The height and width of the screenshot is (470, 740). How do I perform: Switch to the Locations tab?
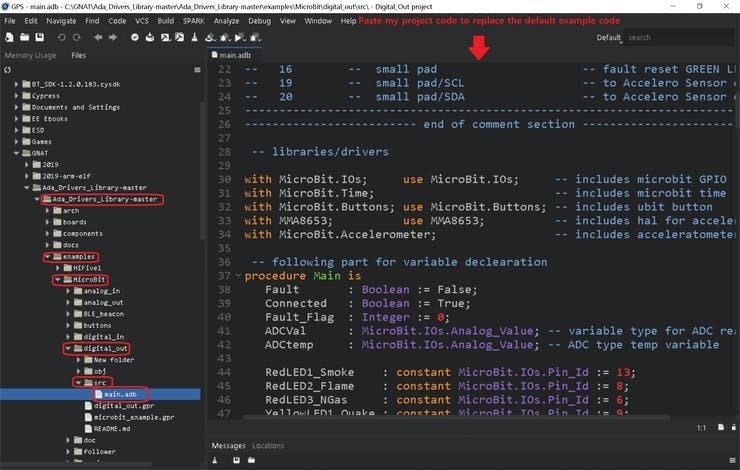268,445
